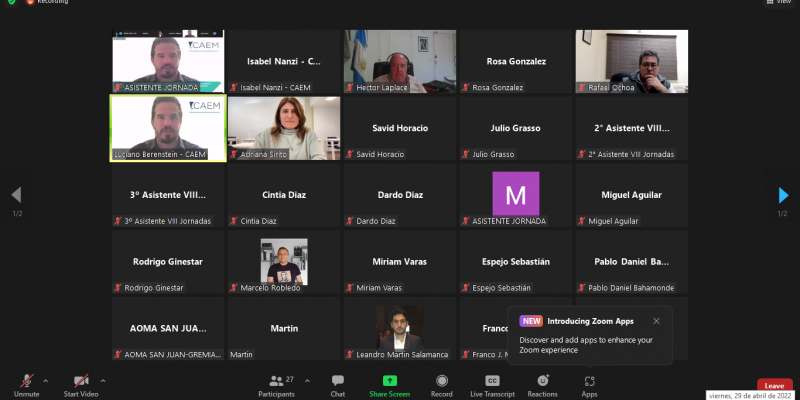Leave the meeting
800x400 pixels.
click(x=774, y=385)
